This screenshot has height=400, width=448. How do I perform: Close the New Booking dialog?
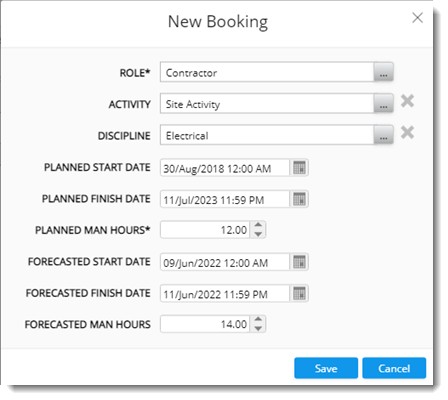click(x=417, y=18)
